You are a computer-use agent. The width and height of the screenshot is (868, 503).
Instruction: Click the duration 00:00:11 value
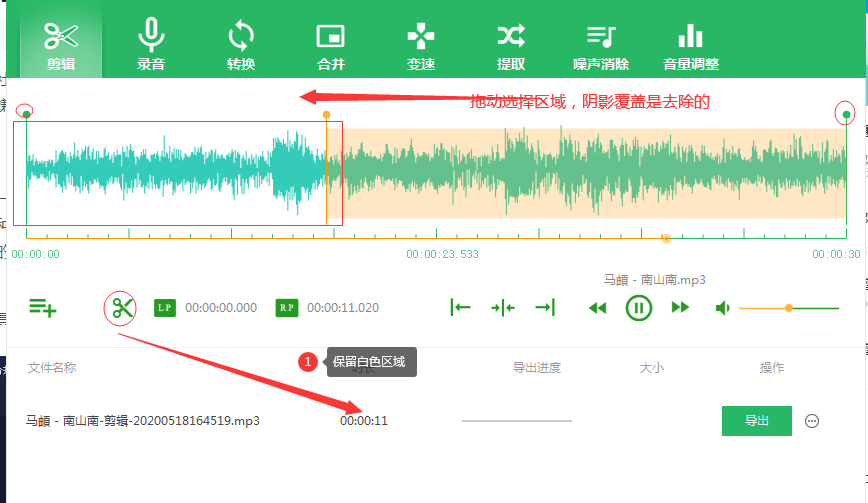coord(364,421)
